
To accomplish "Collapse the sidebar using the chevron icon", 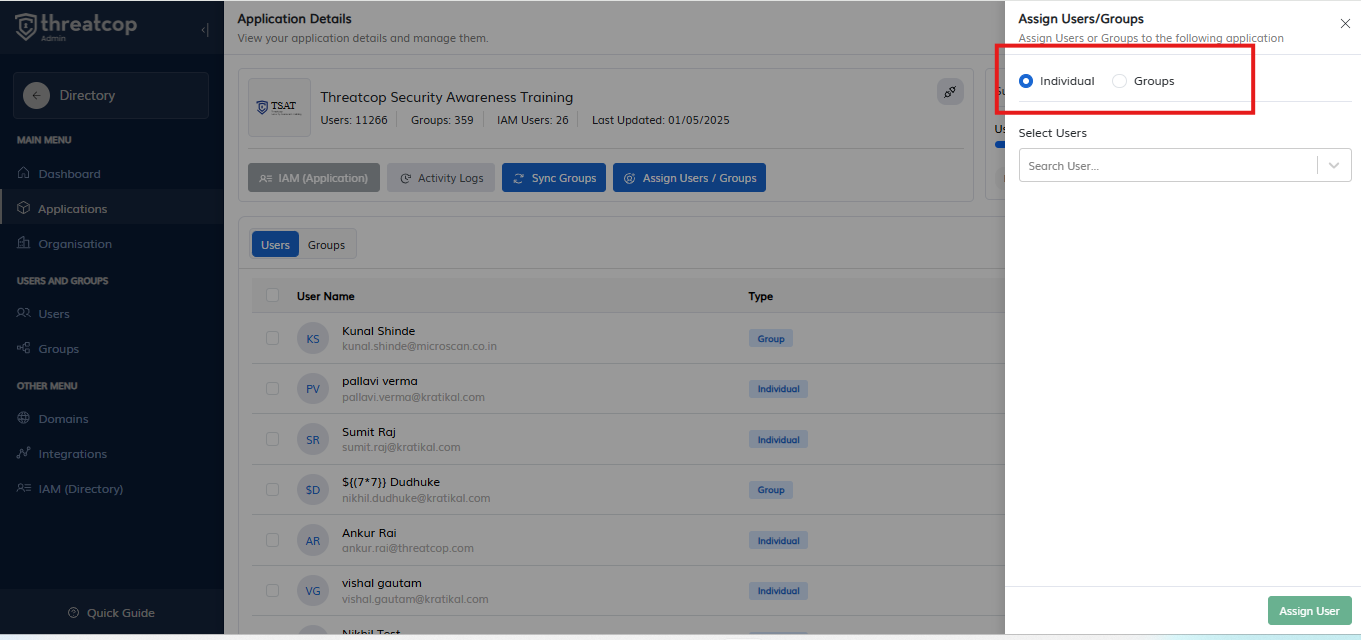I will (205, 30).
